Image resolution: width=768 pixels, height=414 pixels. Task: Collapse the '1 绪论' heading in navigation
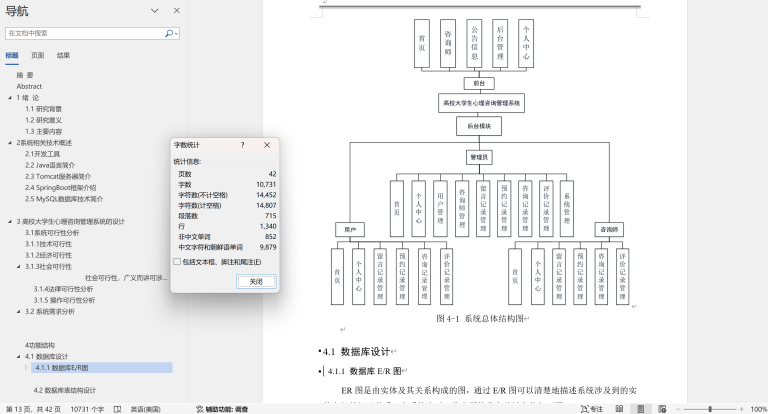[x=10, y=98]
